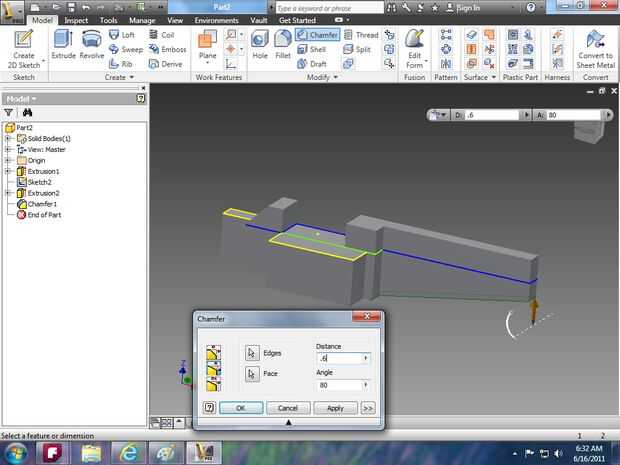The height and width of the screenshot is (465, 620).
Task: Choose the Split tool
Action: tap(357, 49)
